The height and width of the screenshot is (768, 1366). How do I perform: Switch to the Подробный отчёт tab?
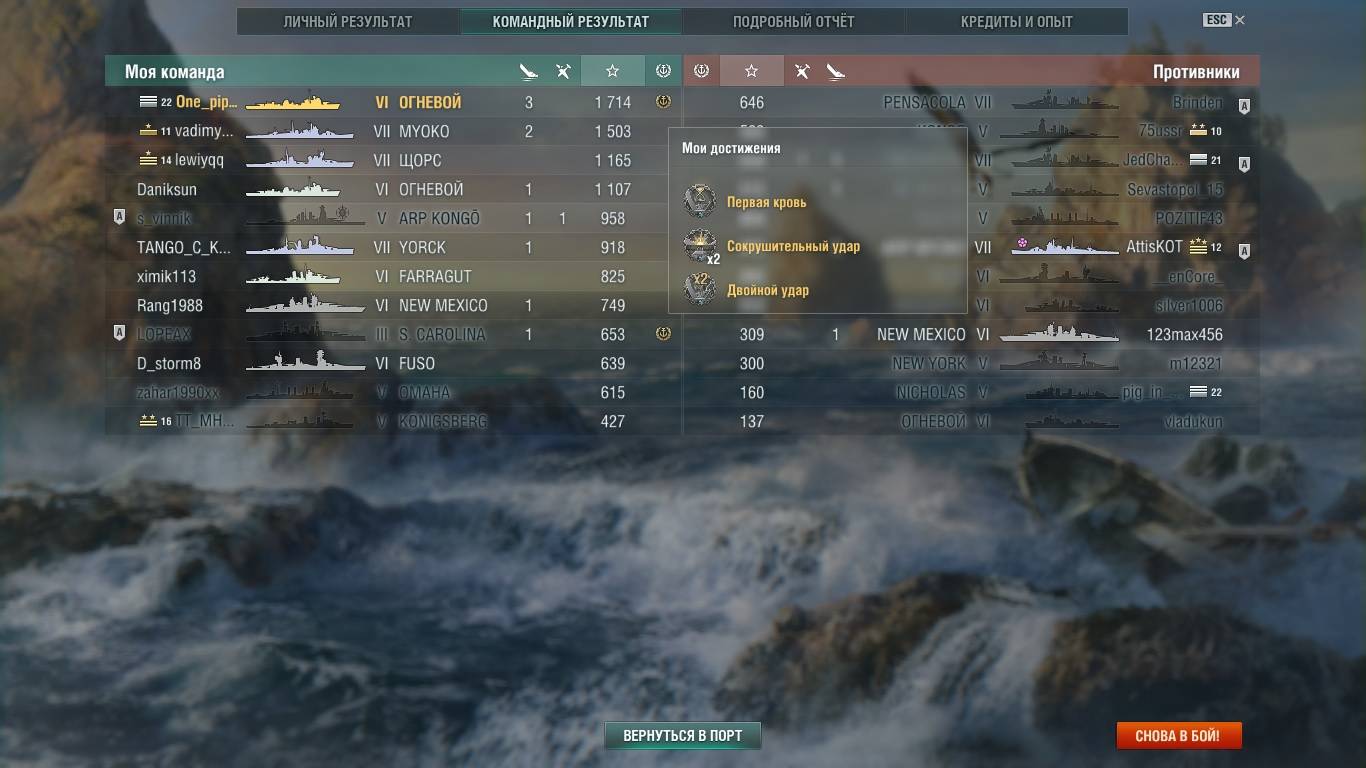coord(793,21)
